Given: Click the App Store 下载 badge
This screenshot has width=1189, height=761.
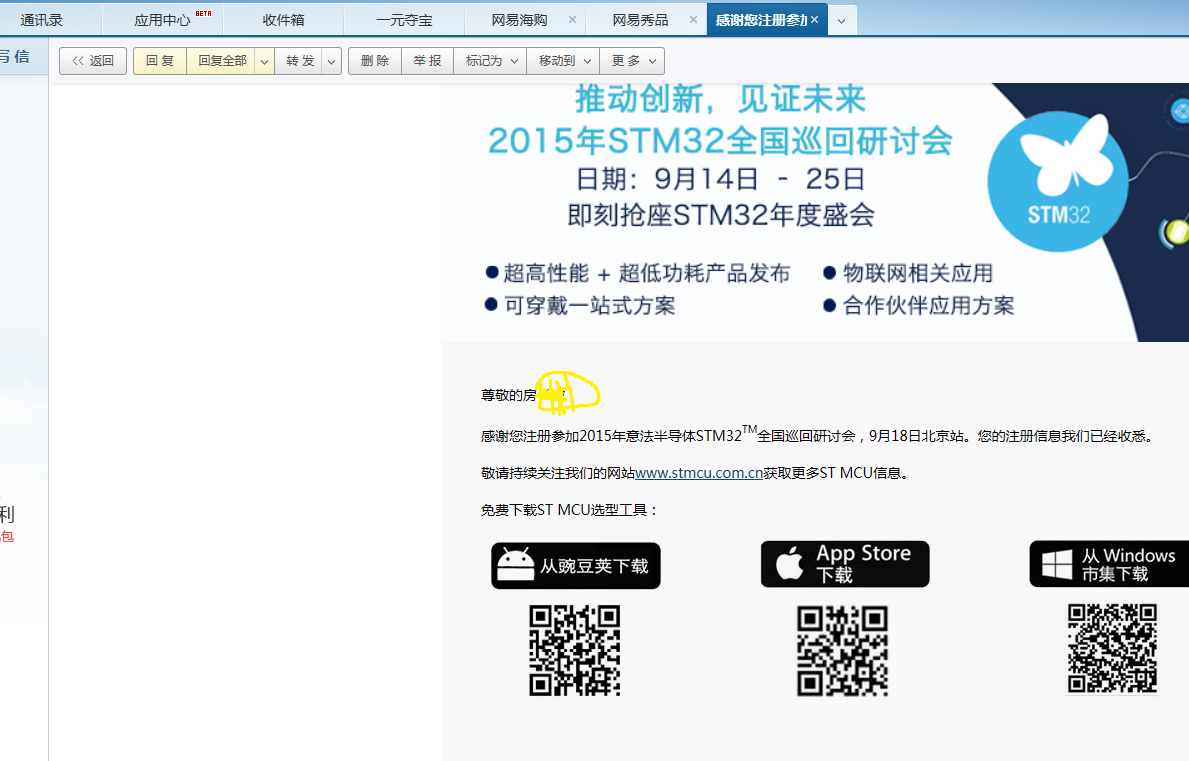Looking at the screenshot, I should (x=845, y=564).
